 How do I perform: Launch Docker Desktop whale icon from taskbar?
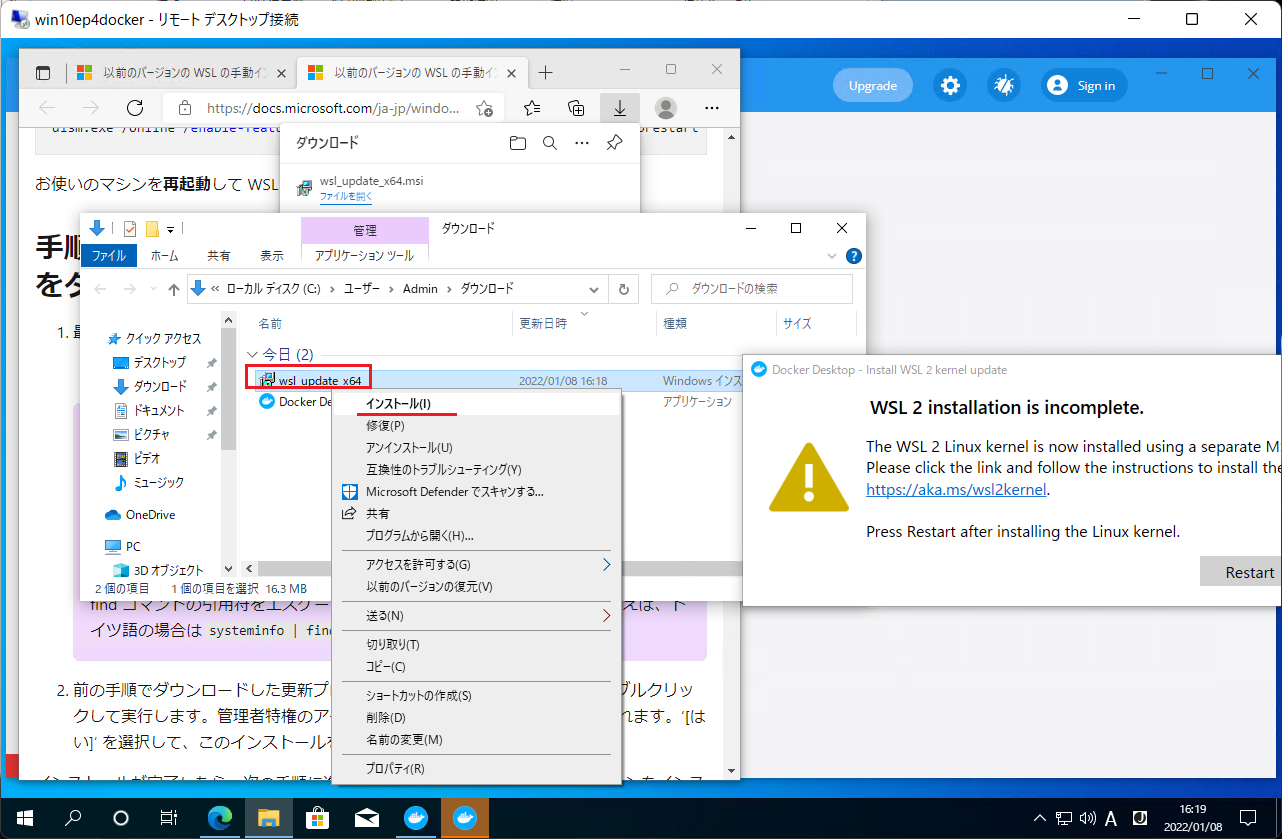click(416, 818)
